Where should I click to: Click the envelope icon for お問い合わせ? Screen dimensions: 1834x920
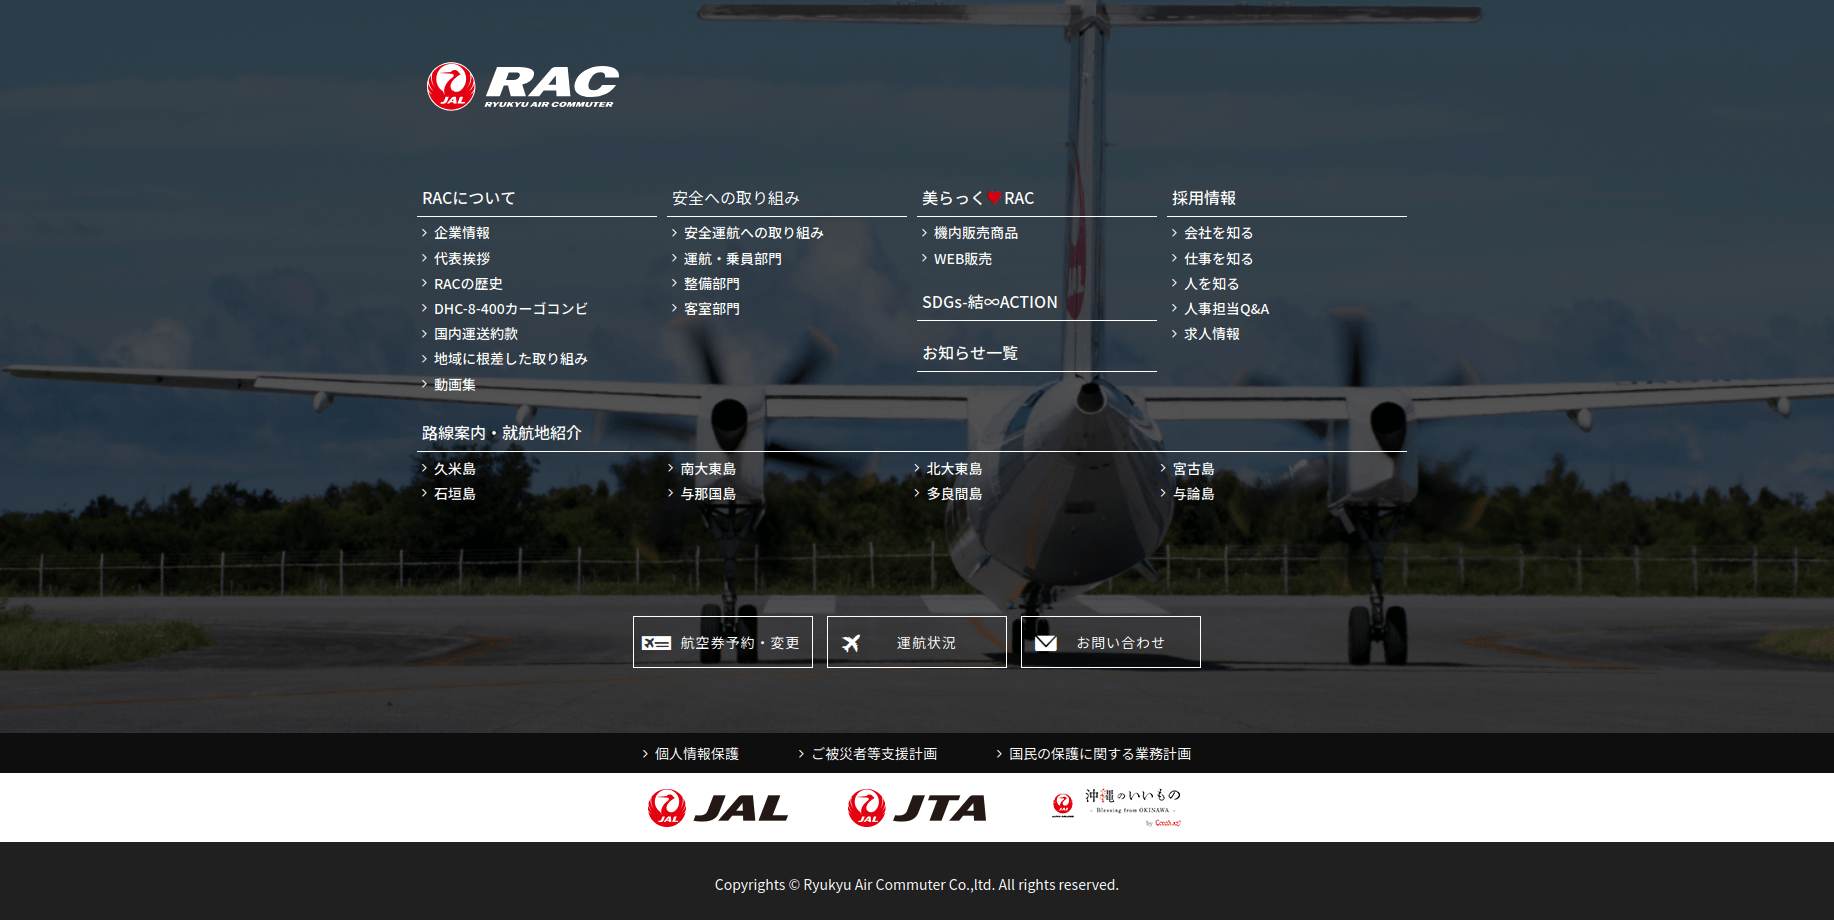(1046, 643)
